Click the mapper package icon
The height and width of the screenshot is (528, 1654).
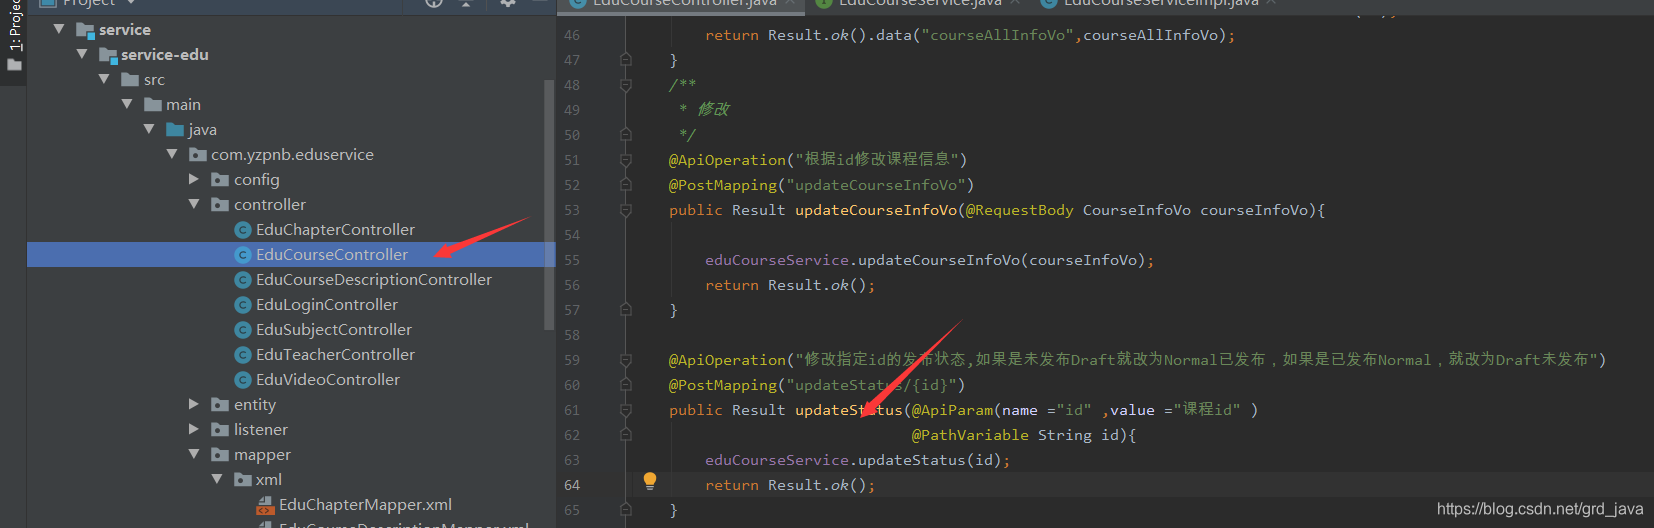[x=221, y=455]
